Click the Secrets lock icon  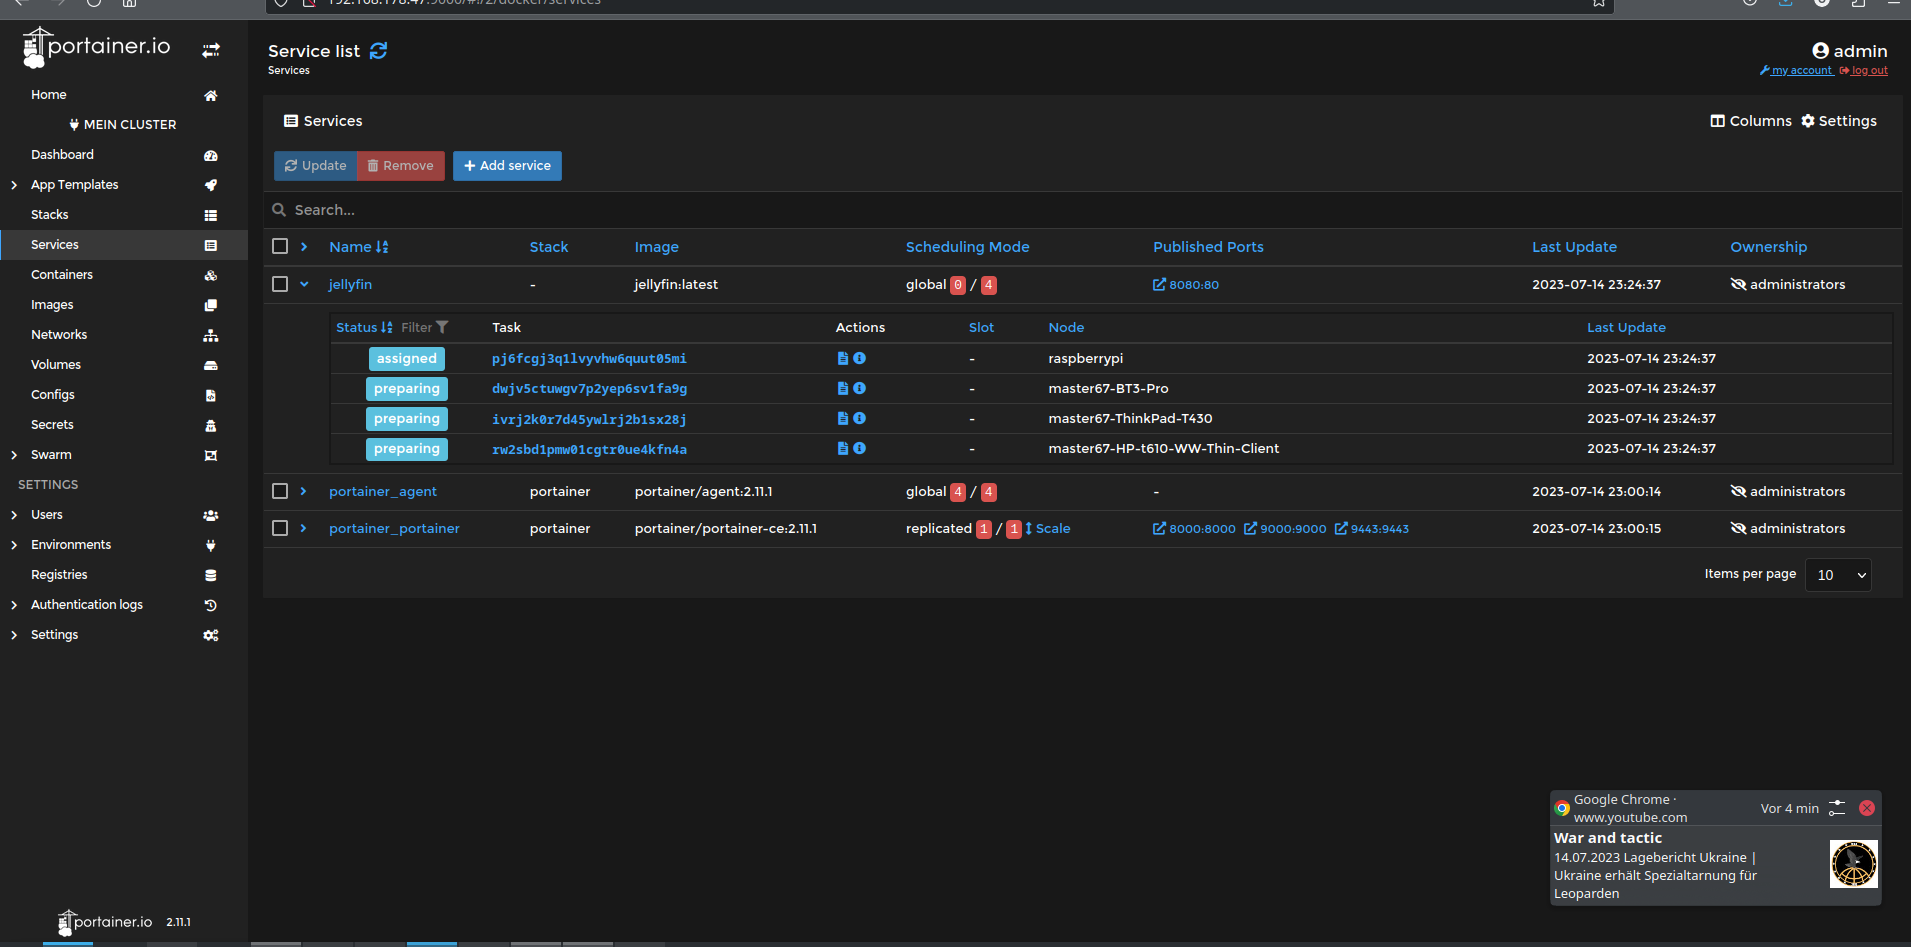(211, 425)
